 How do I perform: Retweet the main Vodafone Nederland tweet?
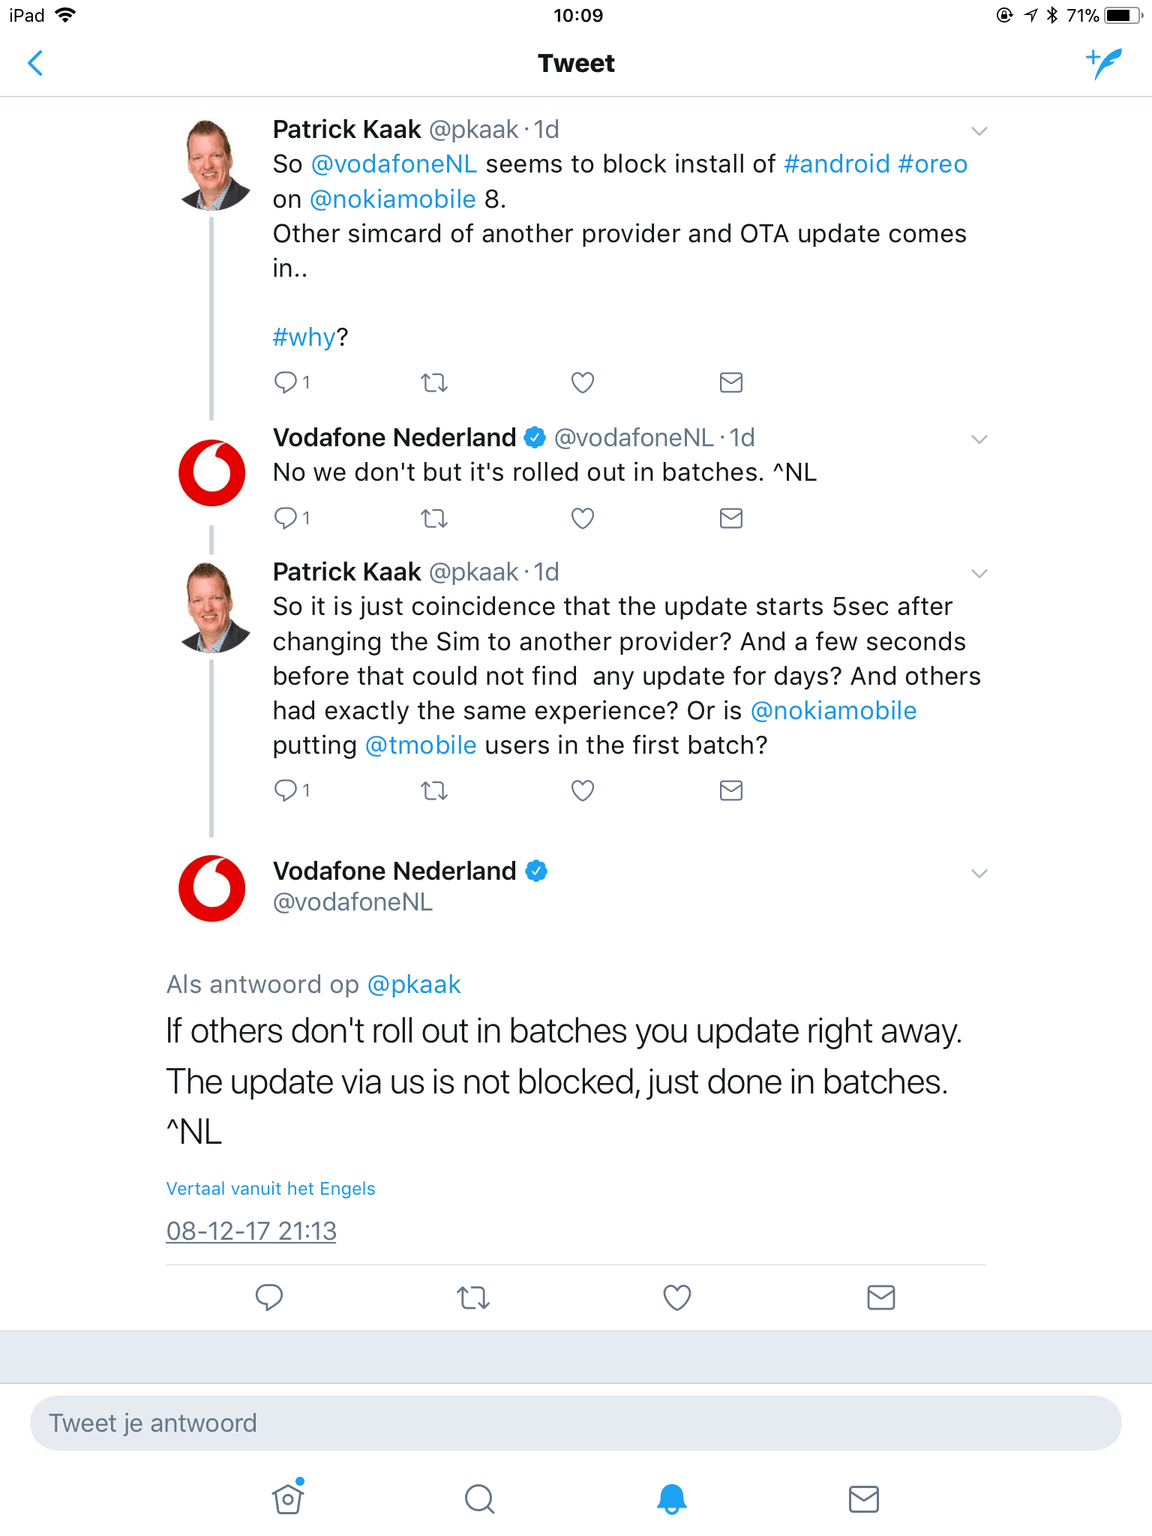(x=473, y=1298)
